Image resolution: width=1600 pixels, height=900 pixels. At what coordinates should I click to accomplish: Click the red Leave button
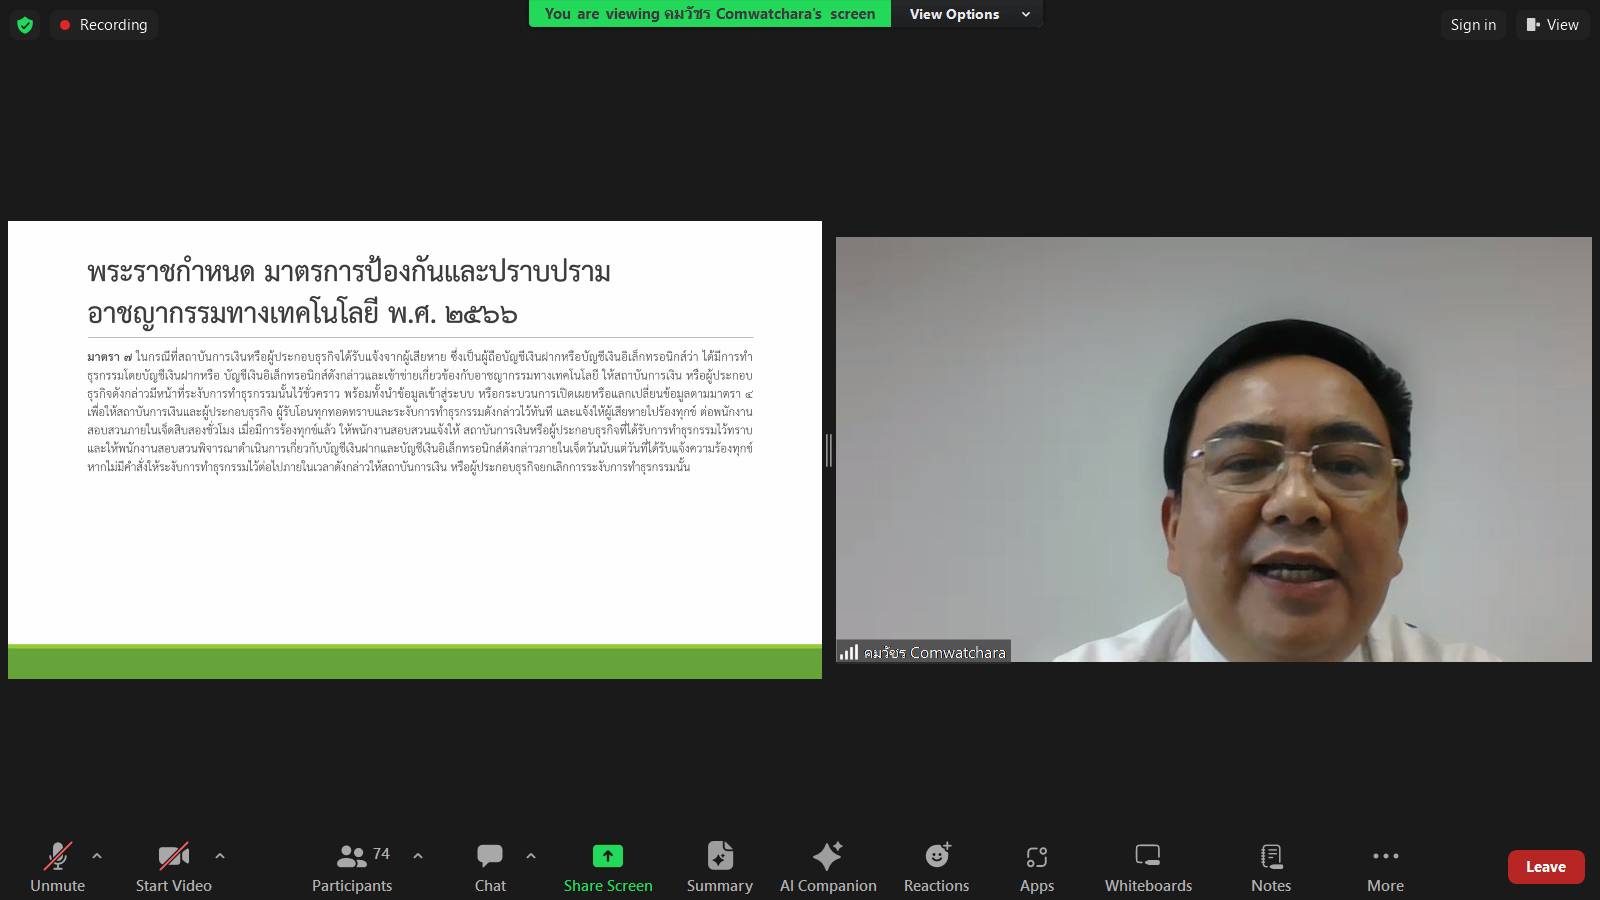click(1545, 867)
